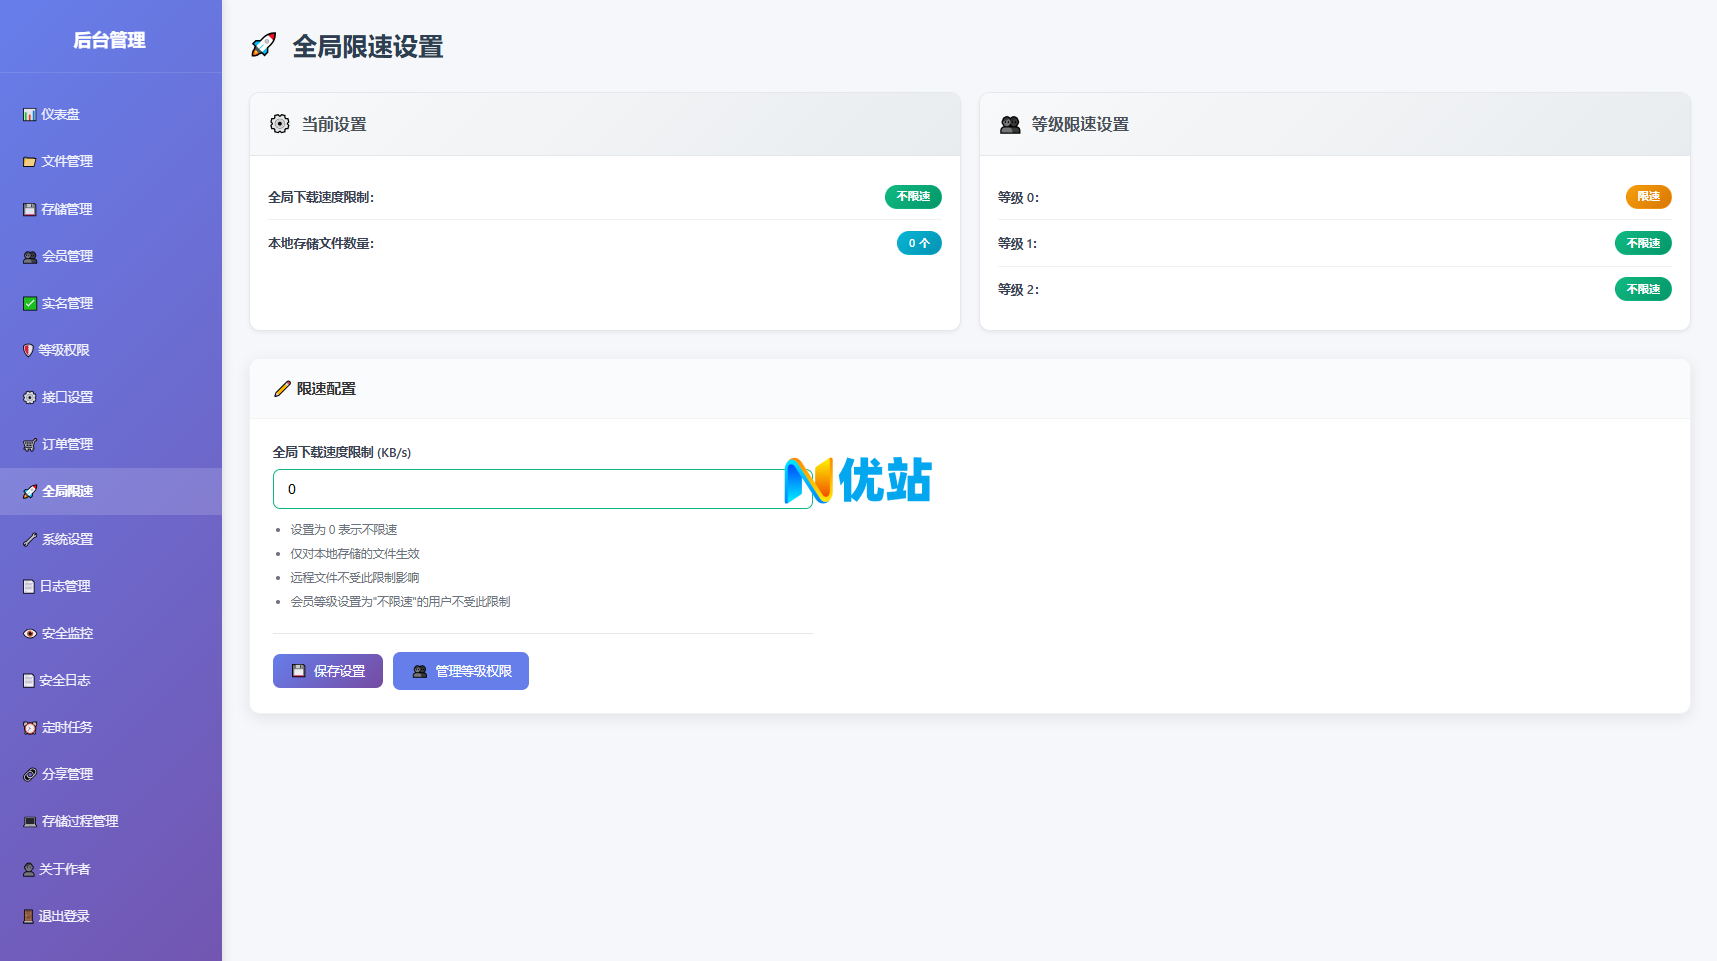
Task: Go to 实名管理 in the sidebar
Action: pyautogui.click(x=66, y=303)
